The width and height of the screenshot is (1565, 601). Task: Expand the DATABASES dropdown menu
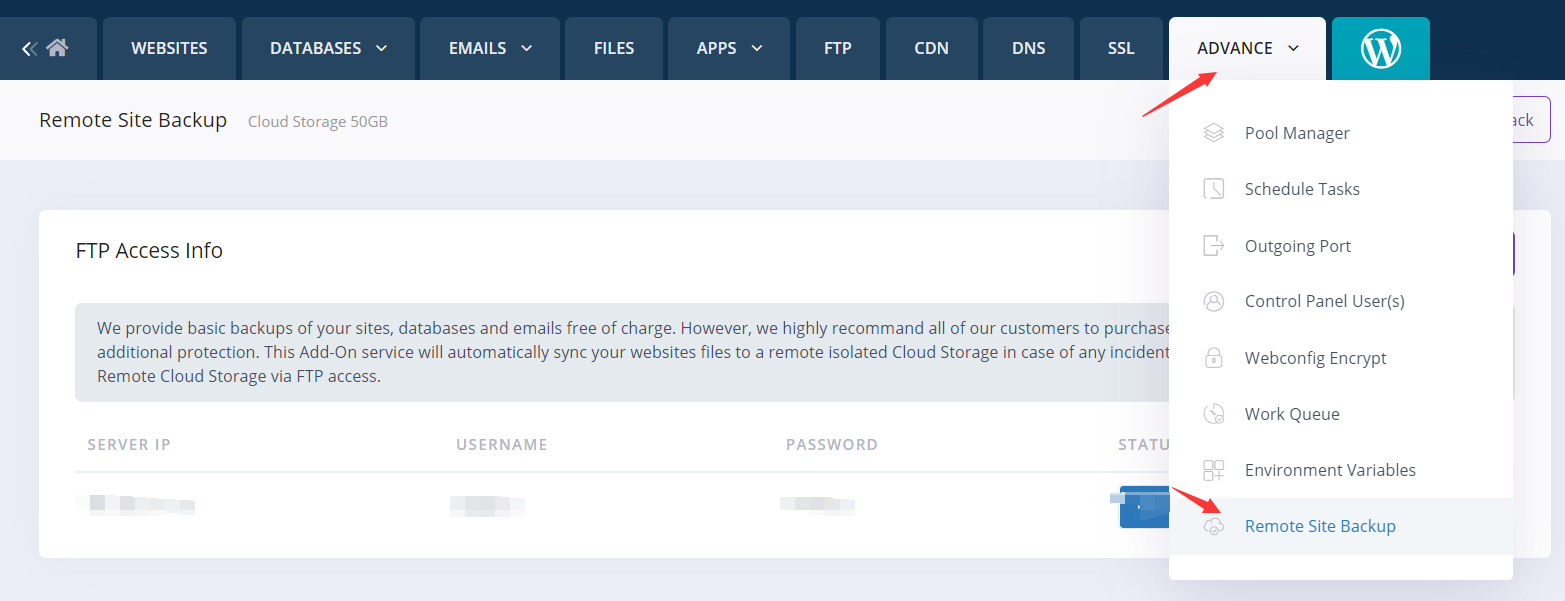click(328, 48)
